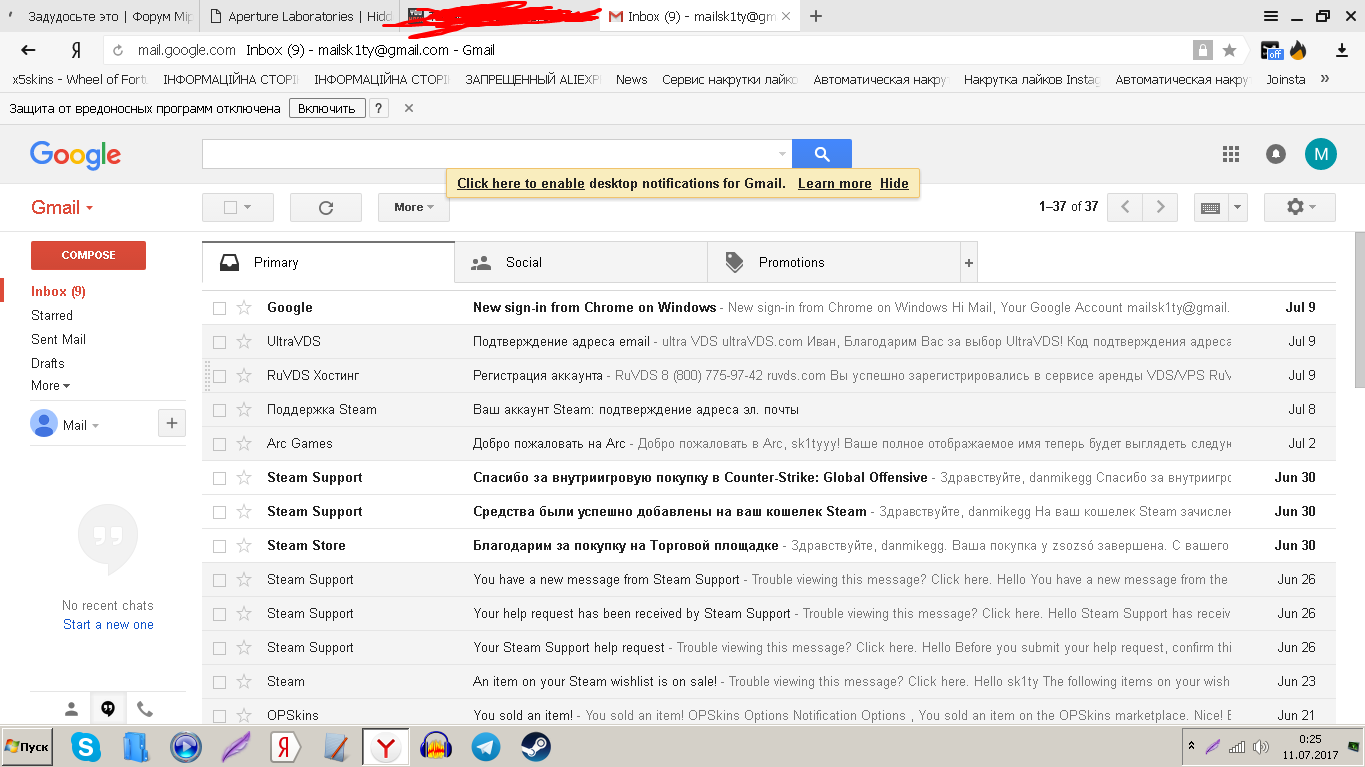Show more bookmarks with the » chevron

1325,79
